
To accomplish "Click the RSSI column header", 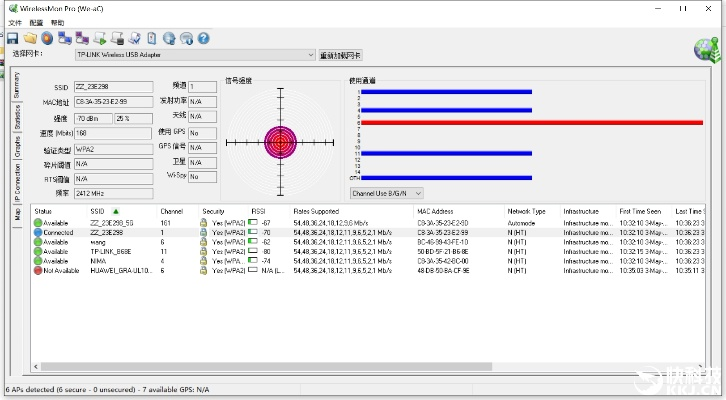I will pyautogui.click(x=258, y=212).
